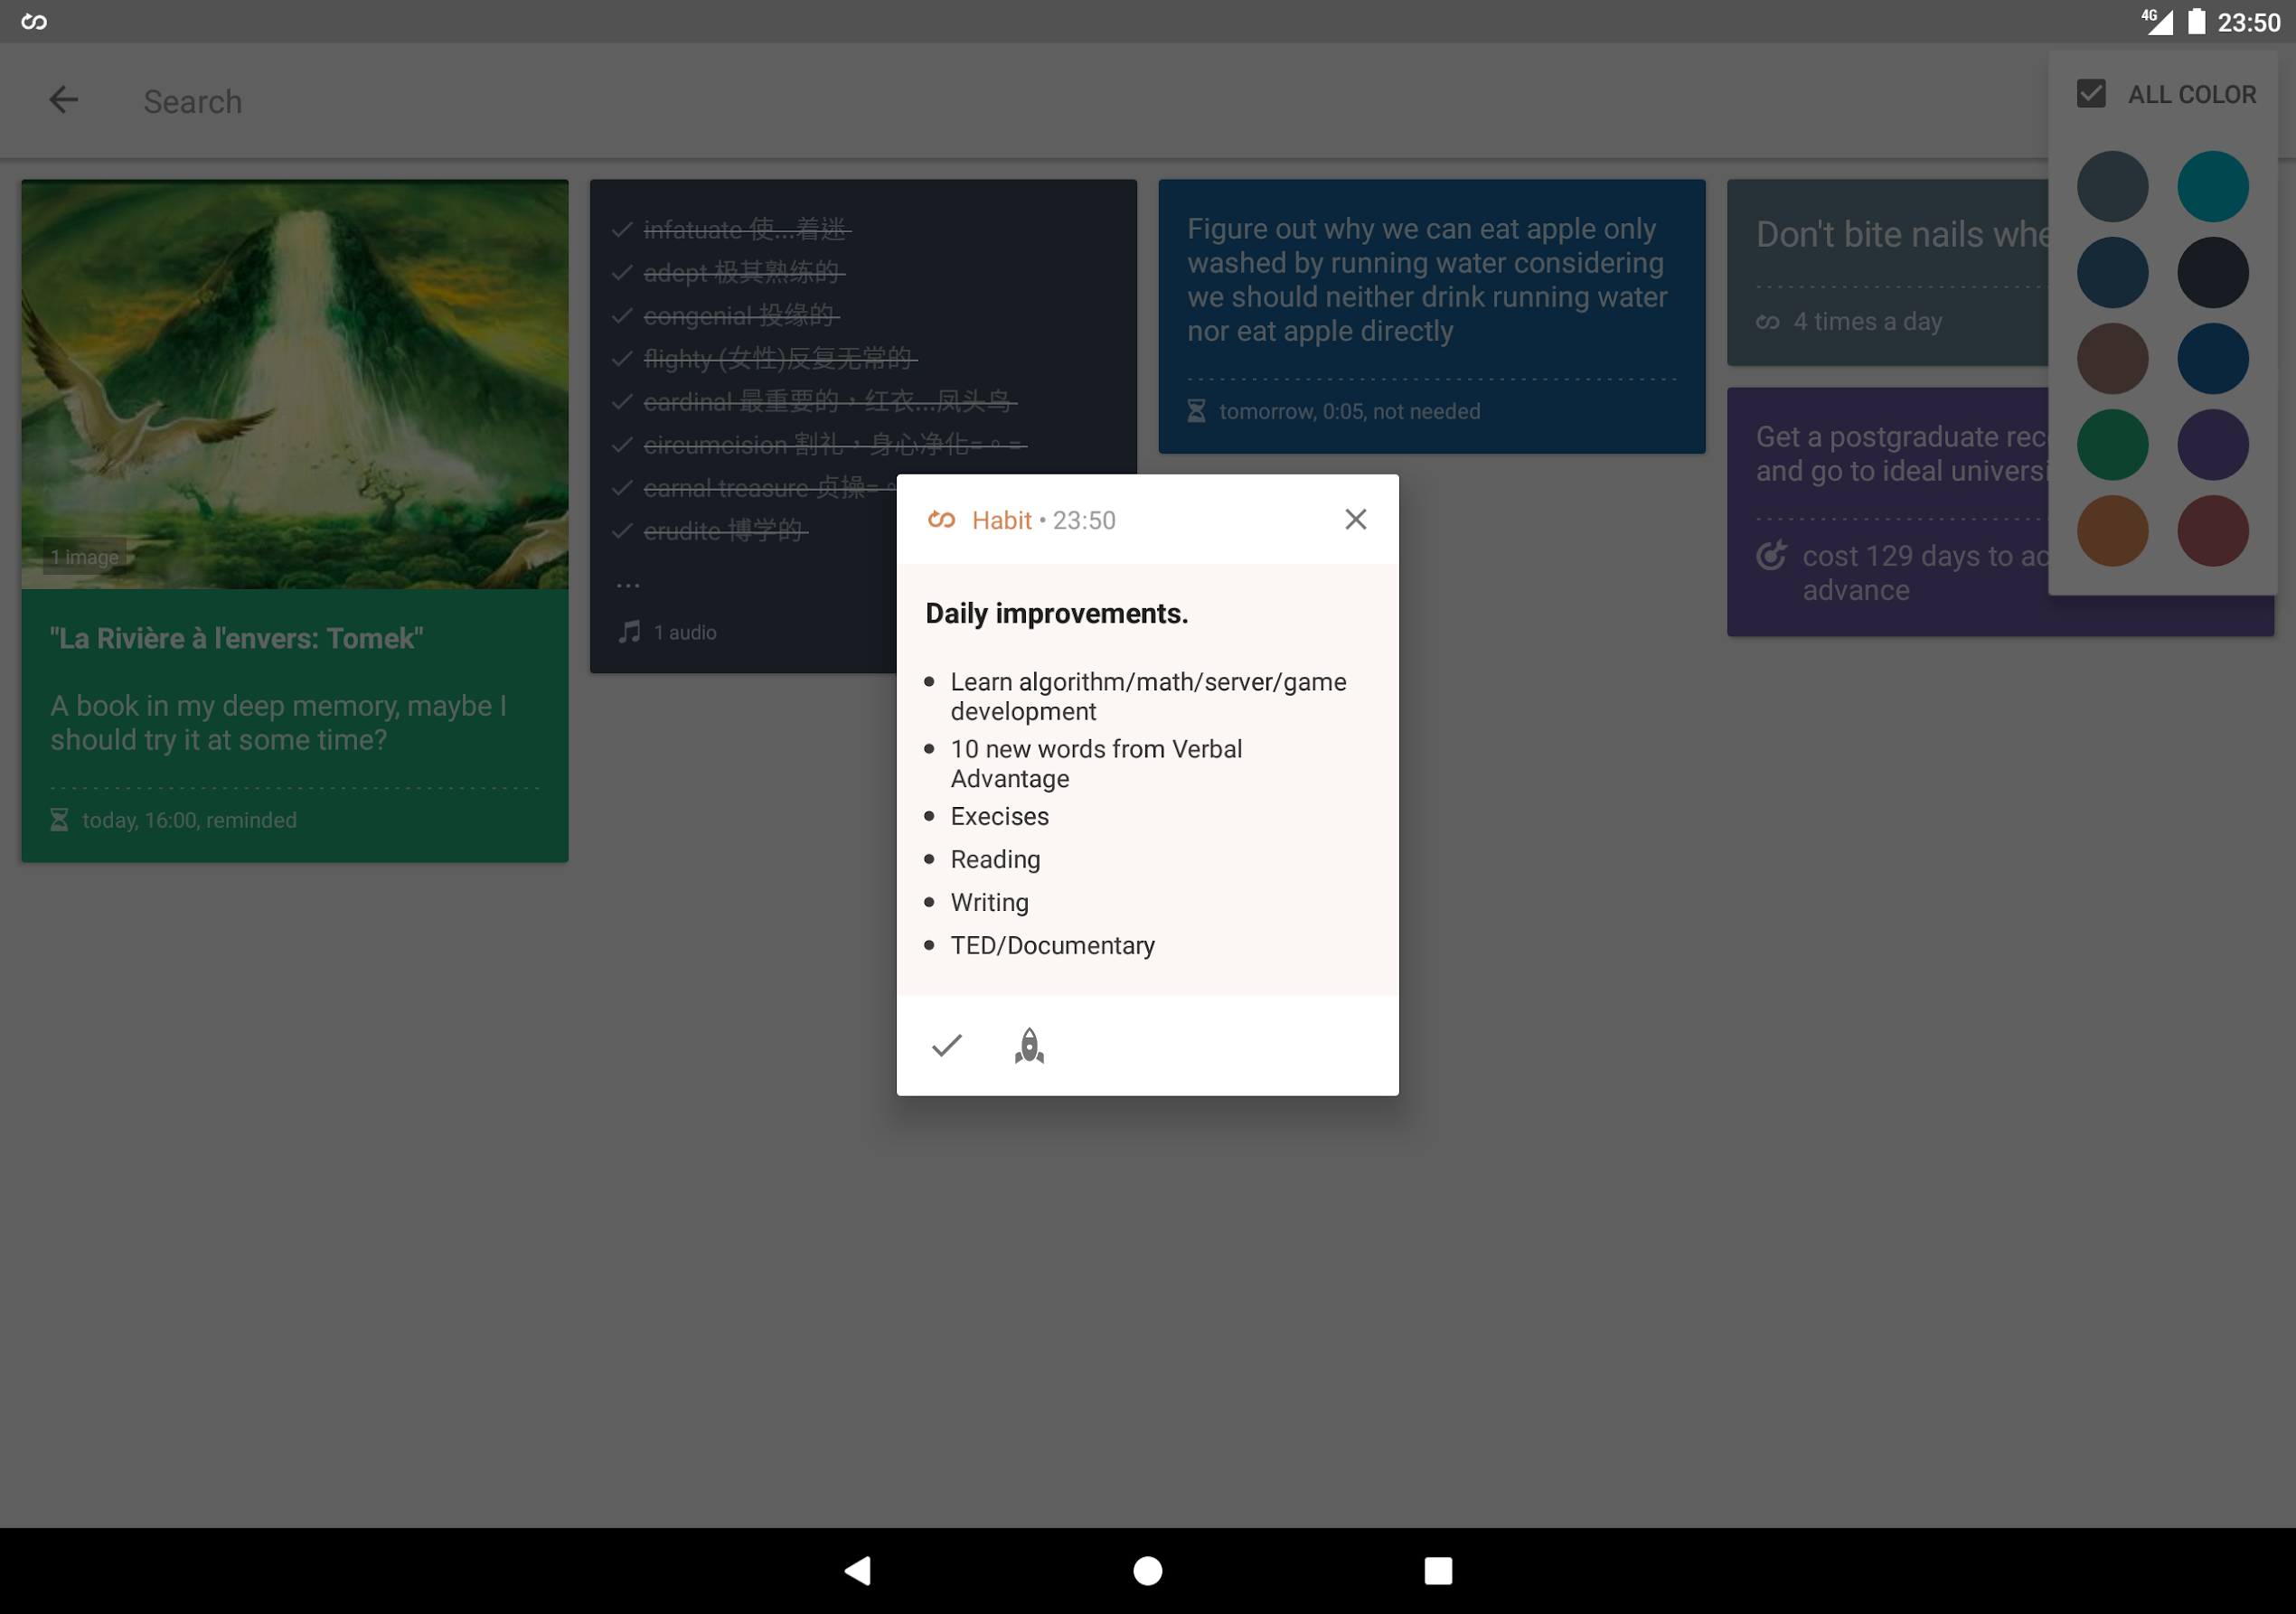This screenshot has height=1614, width=2296.
Task: Open the waterfall painting image thumbnail
Action: [x=295, y=383]
